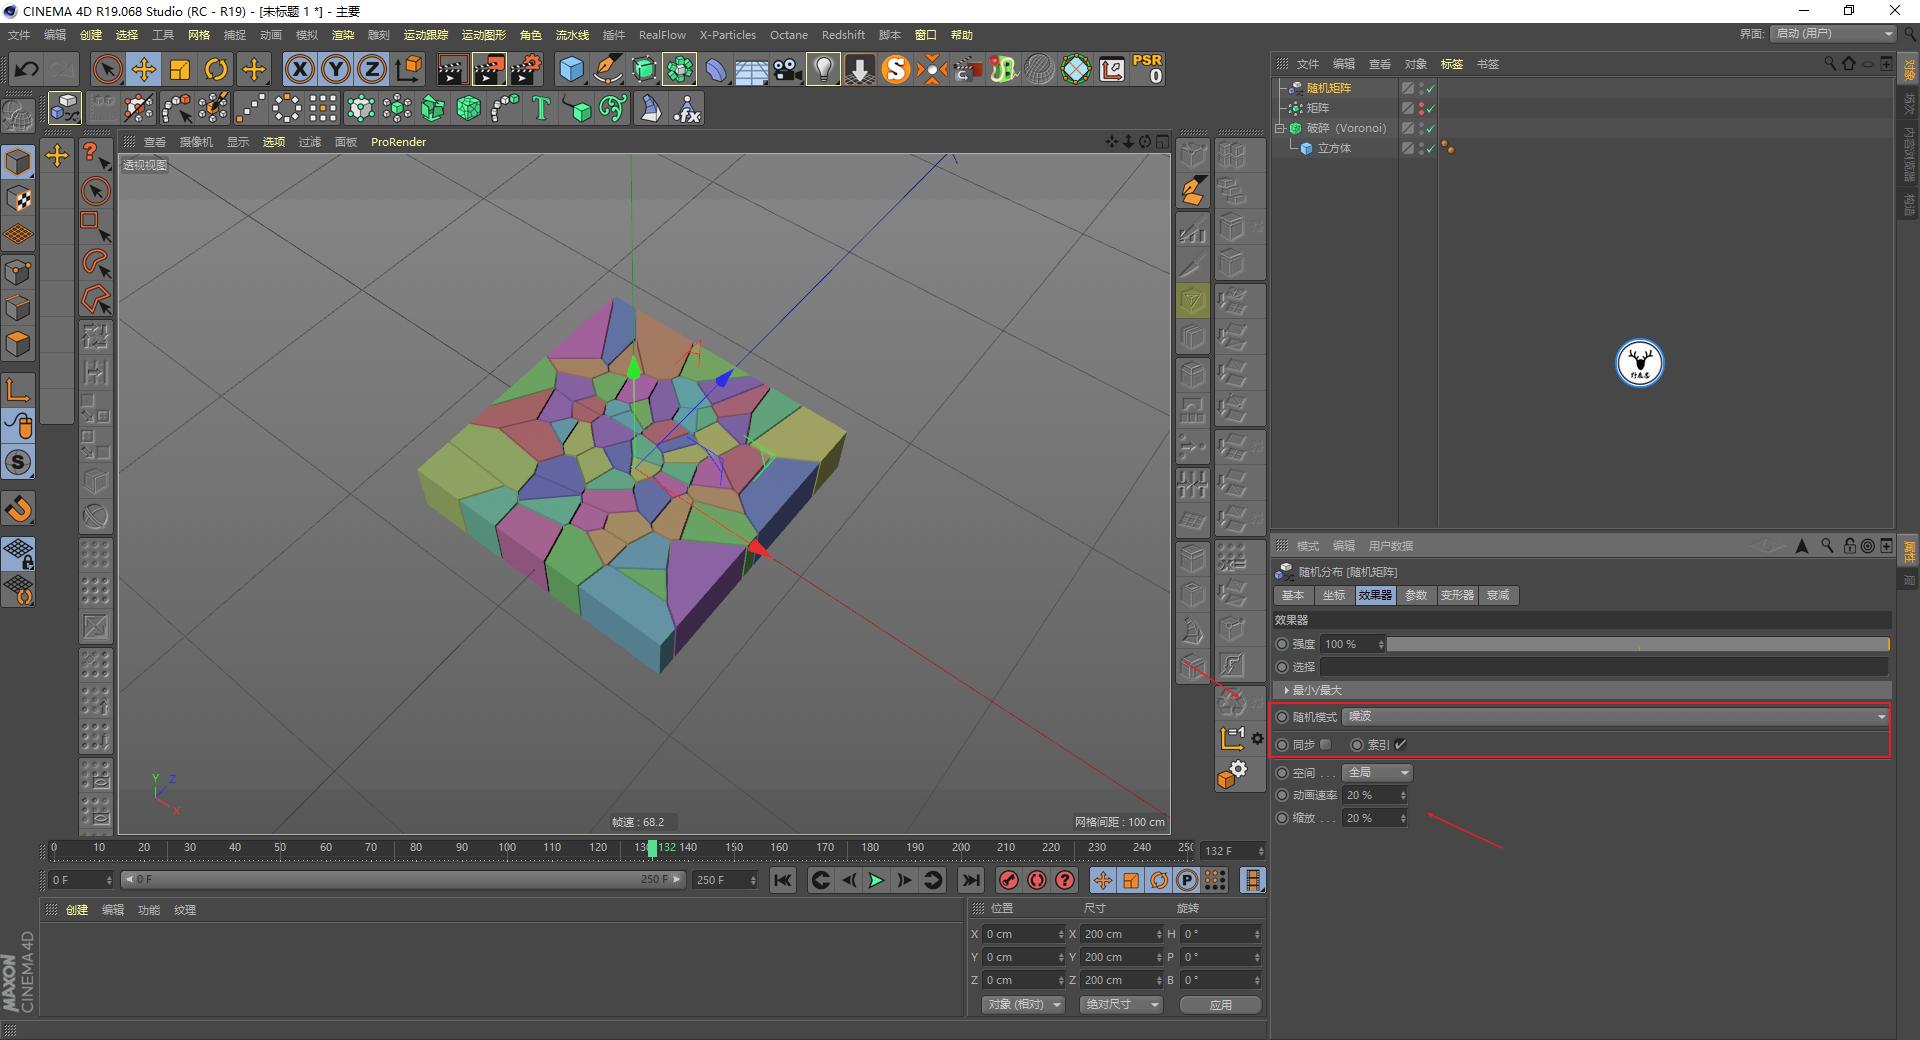Select the spline pen icon

[x=607, y=69]
